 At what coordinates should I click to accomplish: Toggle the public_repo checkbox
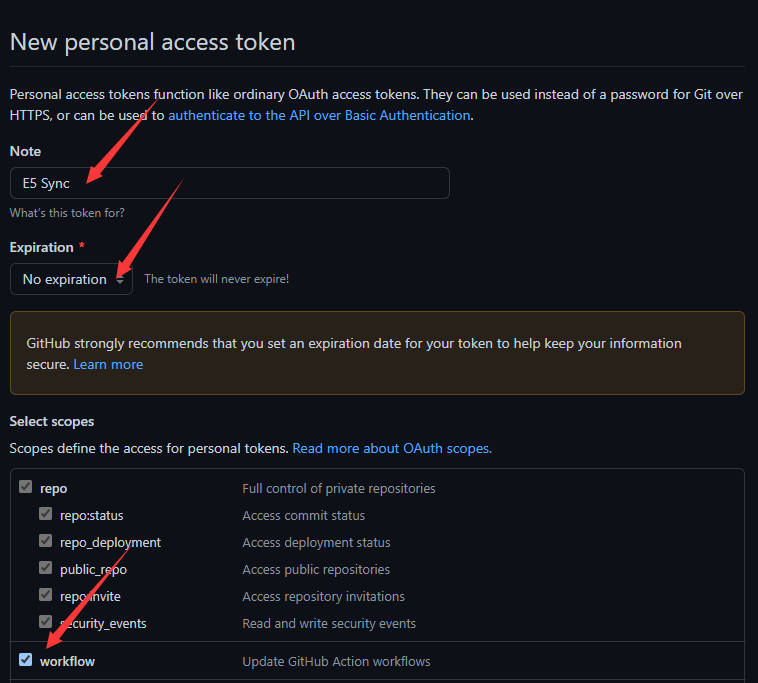(45, 569)
